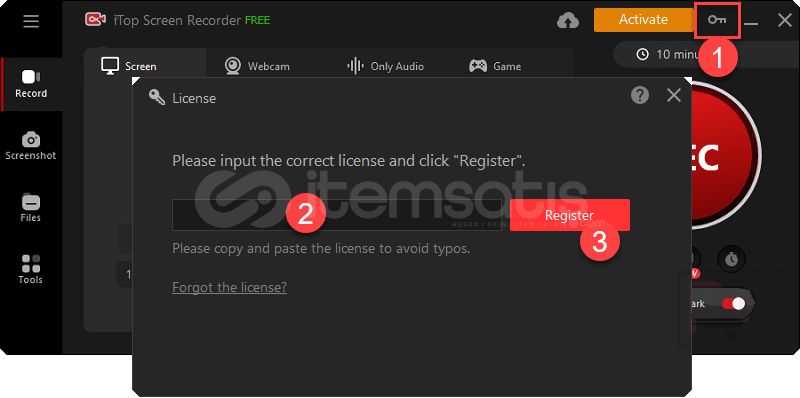Click the cloud upload icon

[x=568, y=21]
